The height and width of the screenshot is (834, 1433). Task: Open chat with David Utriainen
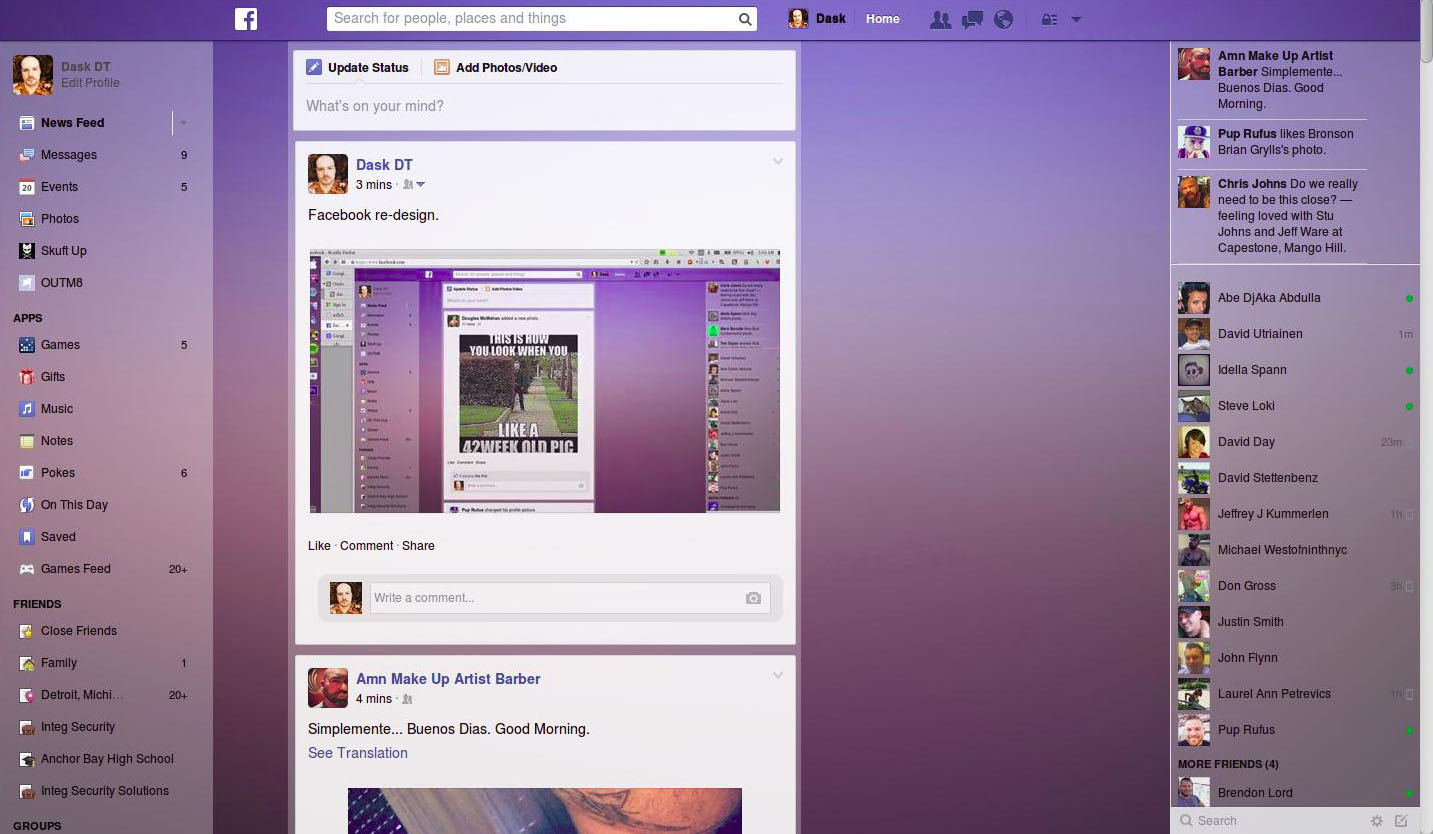(x=1295, y=334)
